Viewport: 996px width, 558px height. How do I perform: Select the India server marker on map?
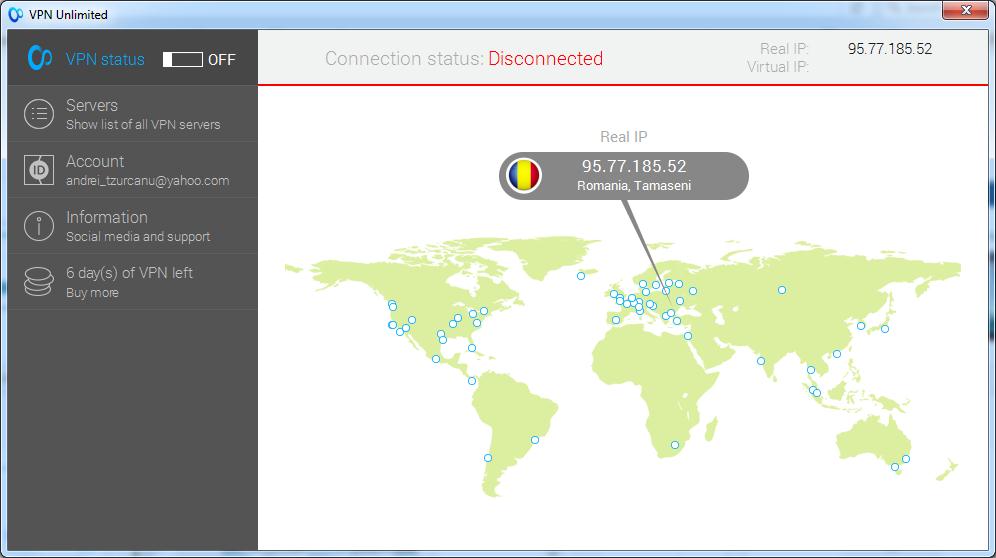pos(761,361)
